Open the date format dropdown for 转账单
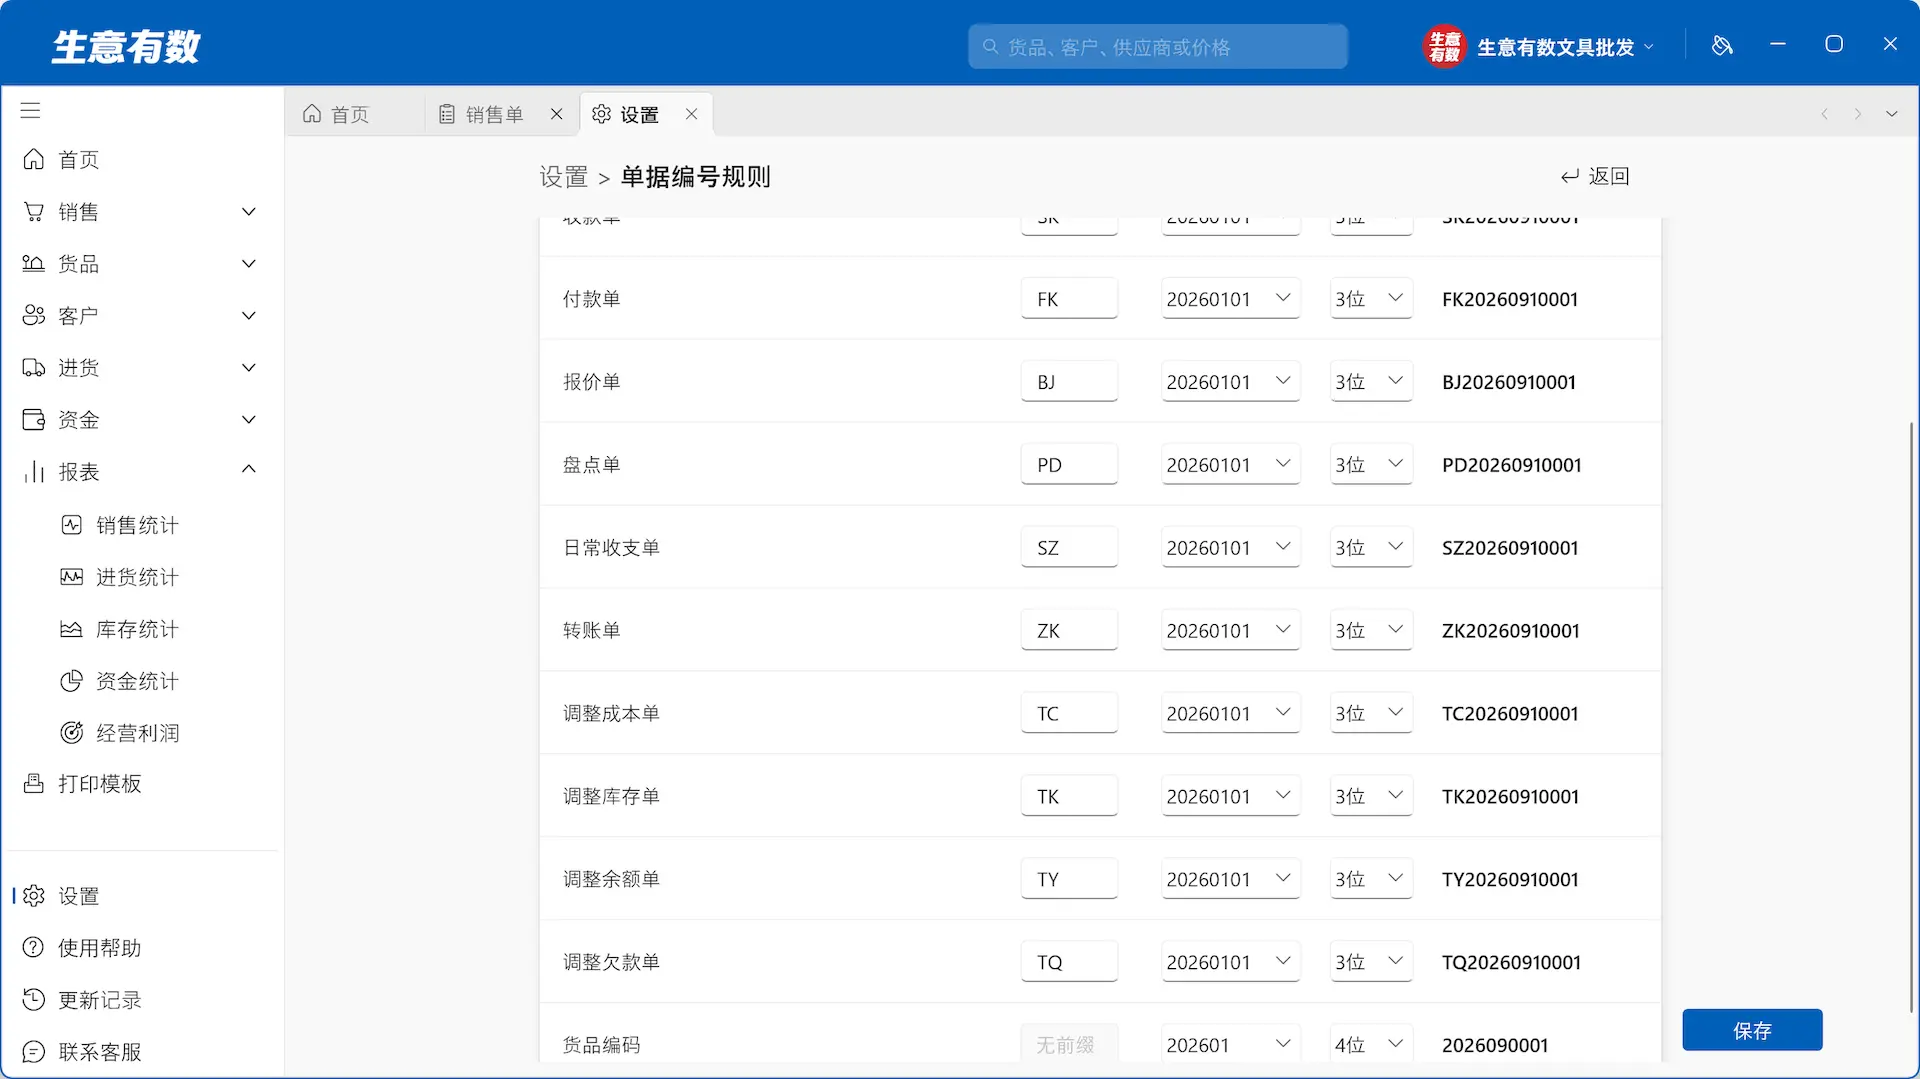Image resolution: width=1920 pixels, height=1079 pixels. 1230,631
